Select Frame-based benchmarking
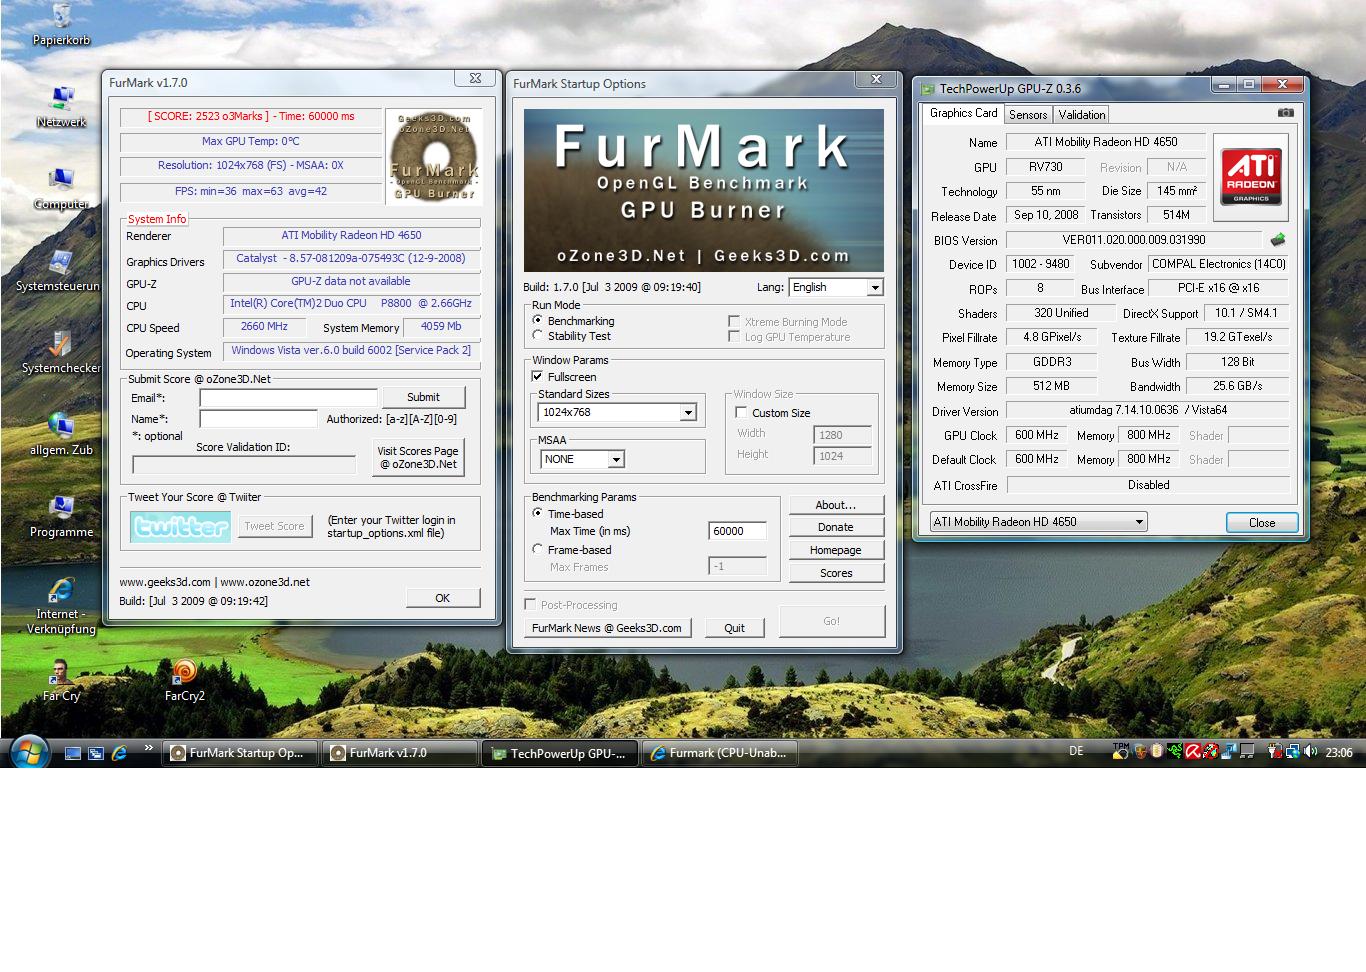The height and width of the screenshot is (972, 1366). 538,550
